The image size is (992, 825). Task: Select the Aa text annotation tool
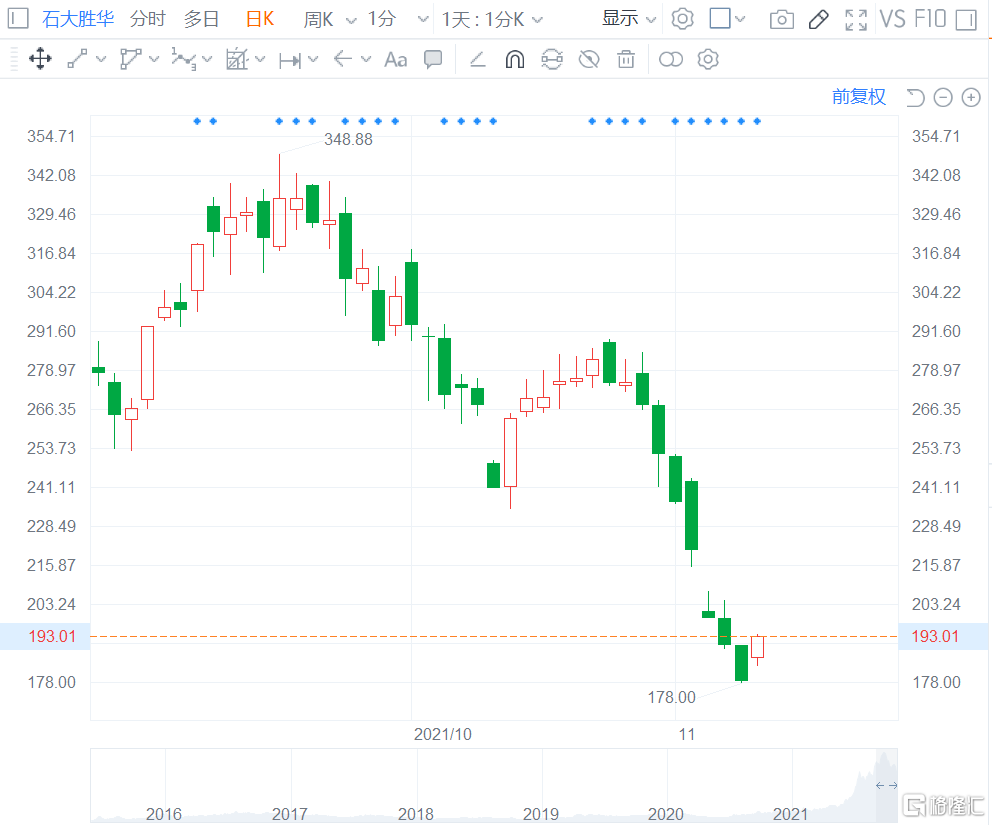click(395, 60)
